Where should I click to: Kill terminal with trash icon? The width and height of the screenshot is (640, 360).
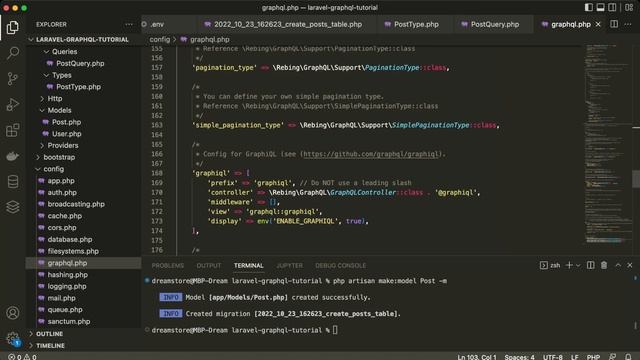pos(604,265)
